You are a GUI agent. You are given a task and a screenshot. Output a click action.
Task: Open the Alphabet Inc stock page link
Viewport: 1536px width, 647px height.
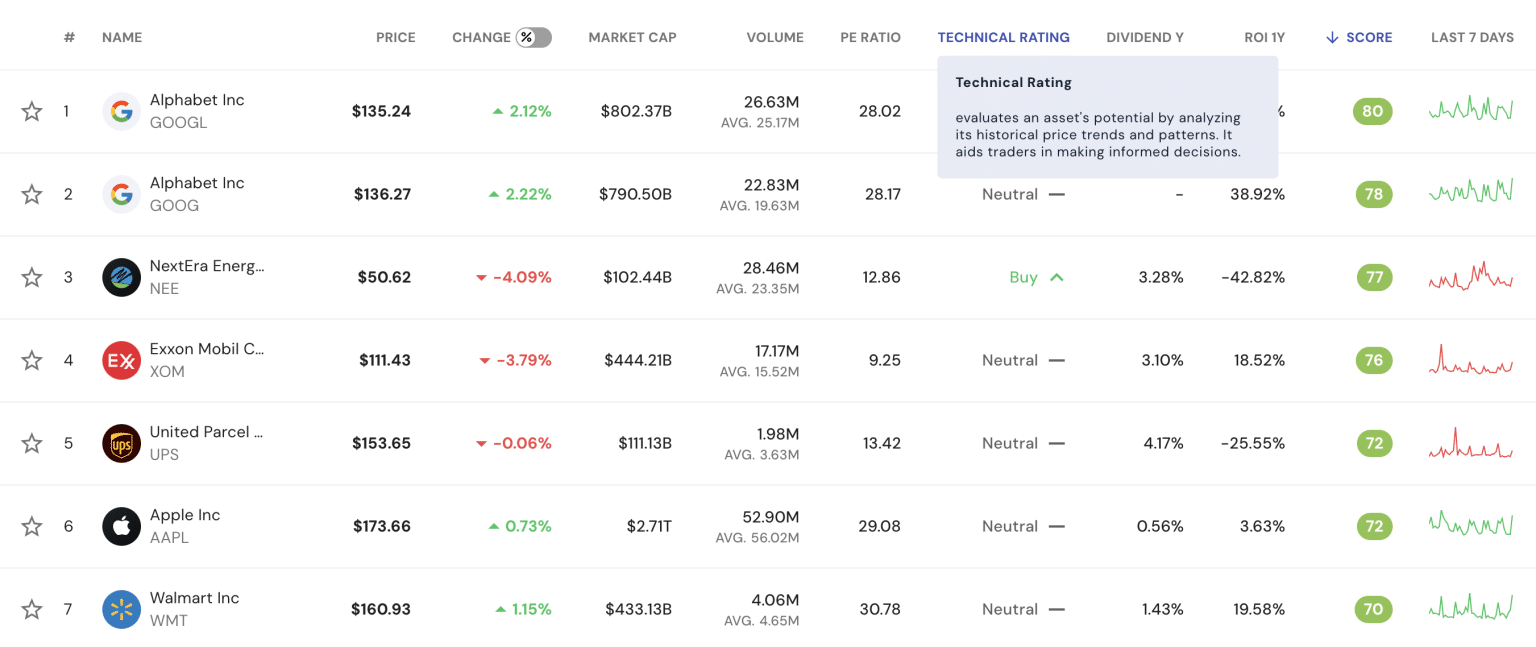pyautogui.click(x=196, y=99)
